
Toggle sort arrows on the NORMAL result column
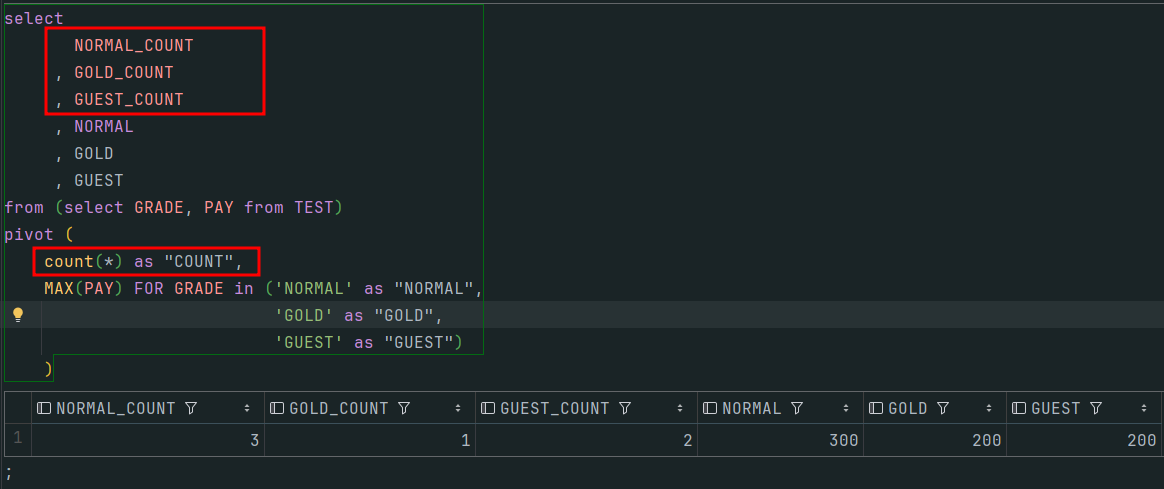[846, 408]
